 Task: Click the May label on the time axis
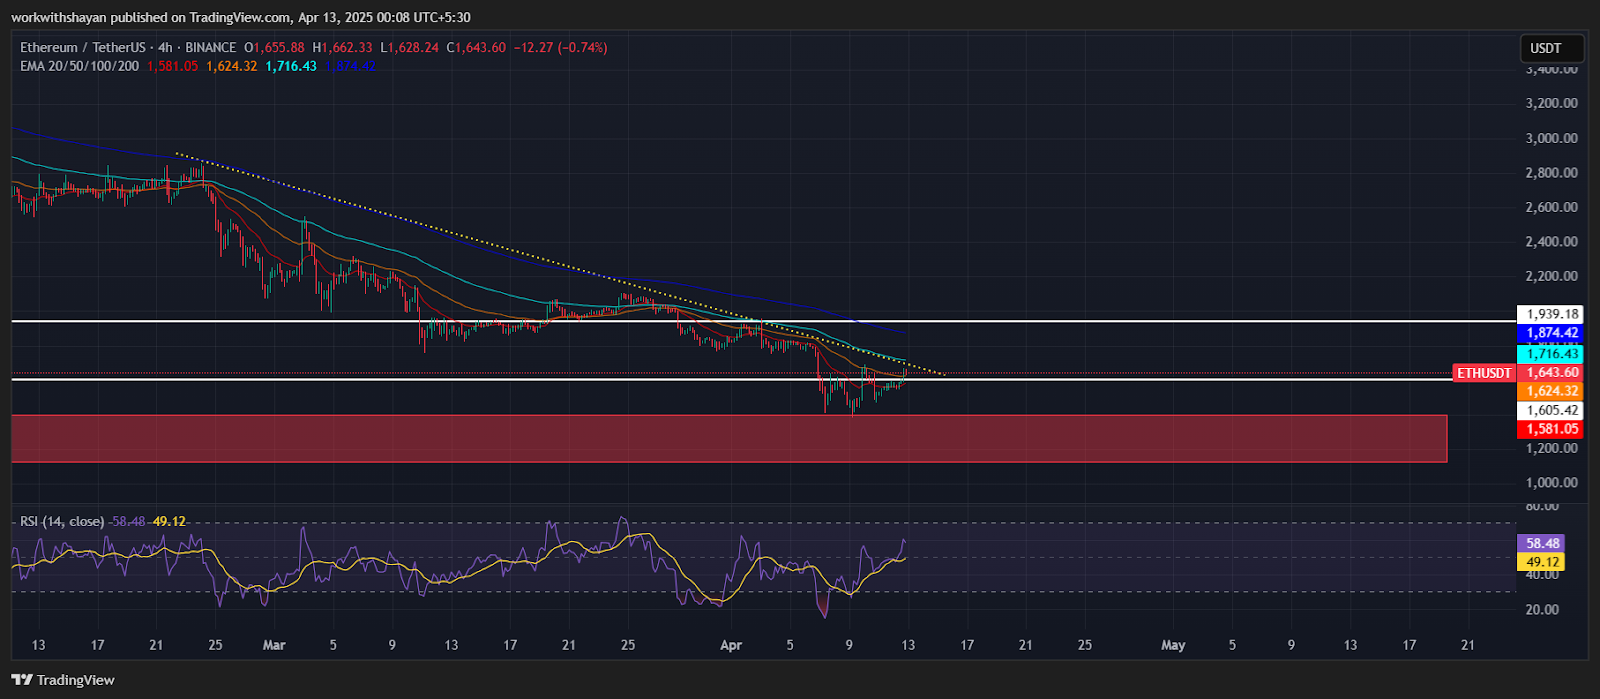[1173, 645]
